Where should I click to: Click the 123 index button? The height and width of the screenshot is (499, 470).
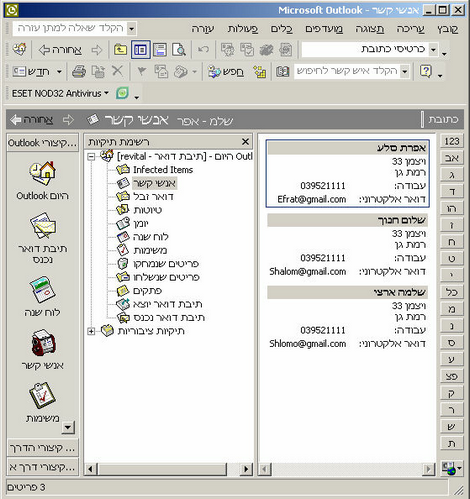452,141
